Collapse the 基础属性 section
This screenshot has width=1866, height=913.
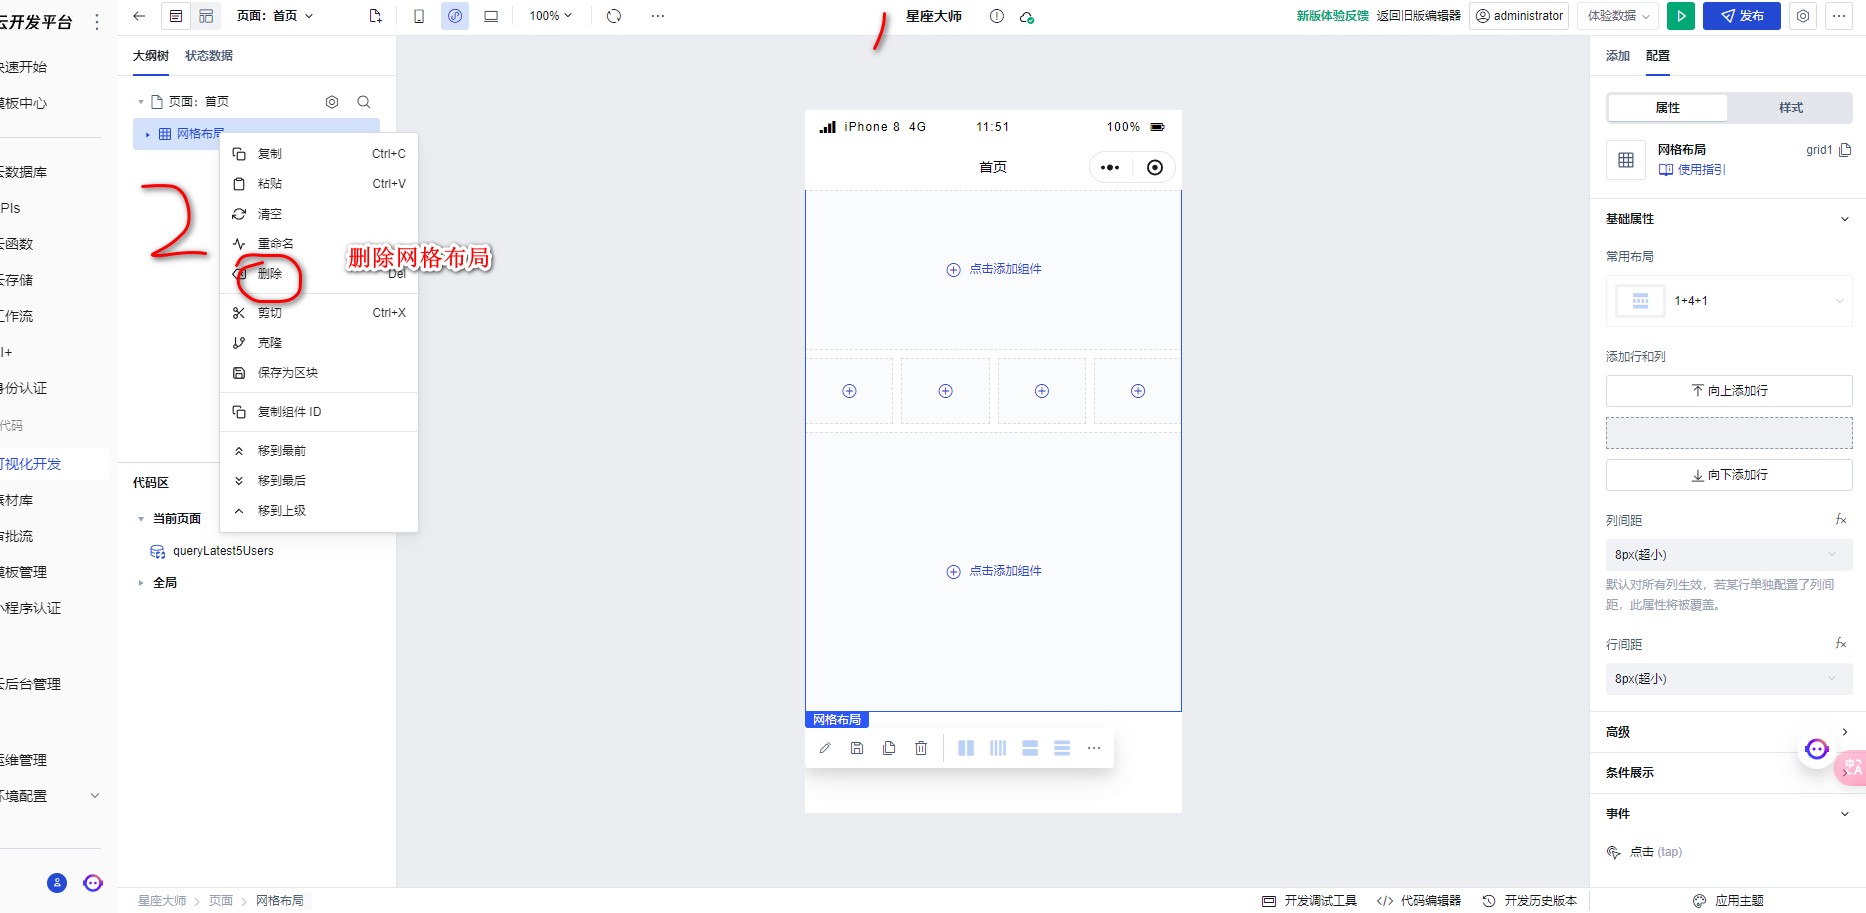coord(1845,219)
